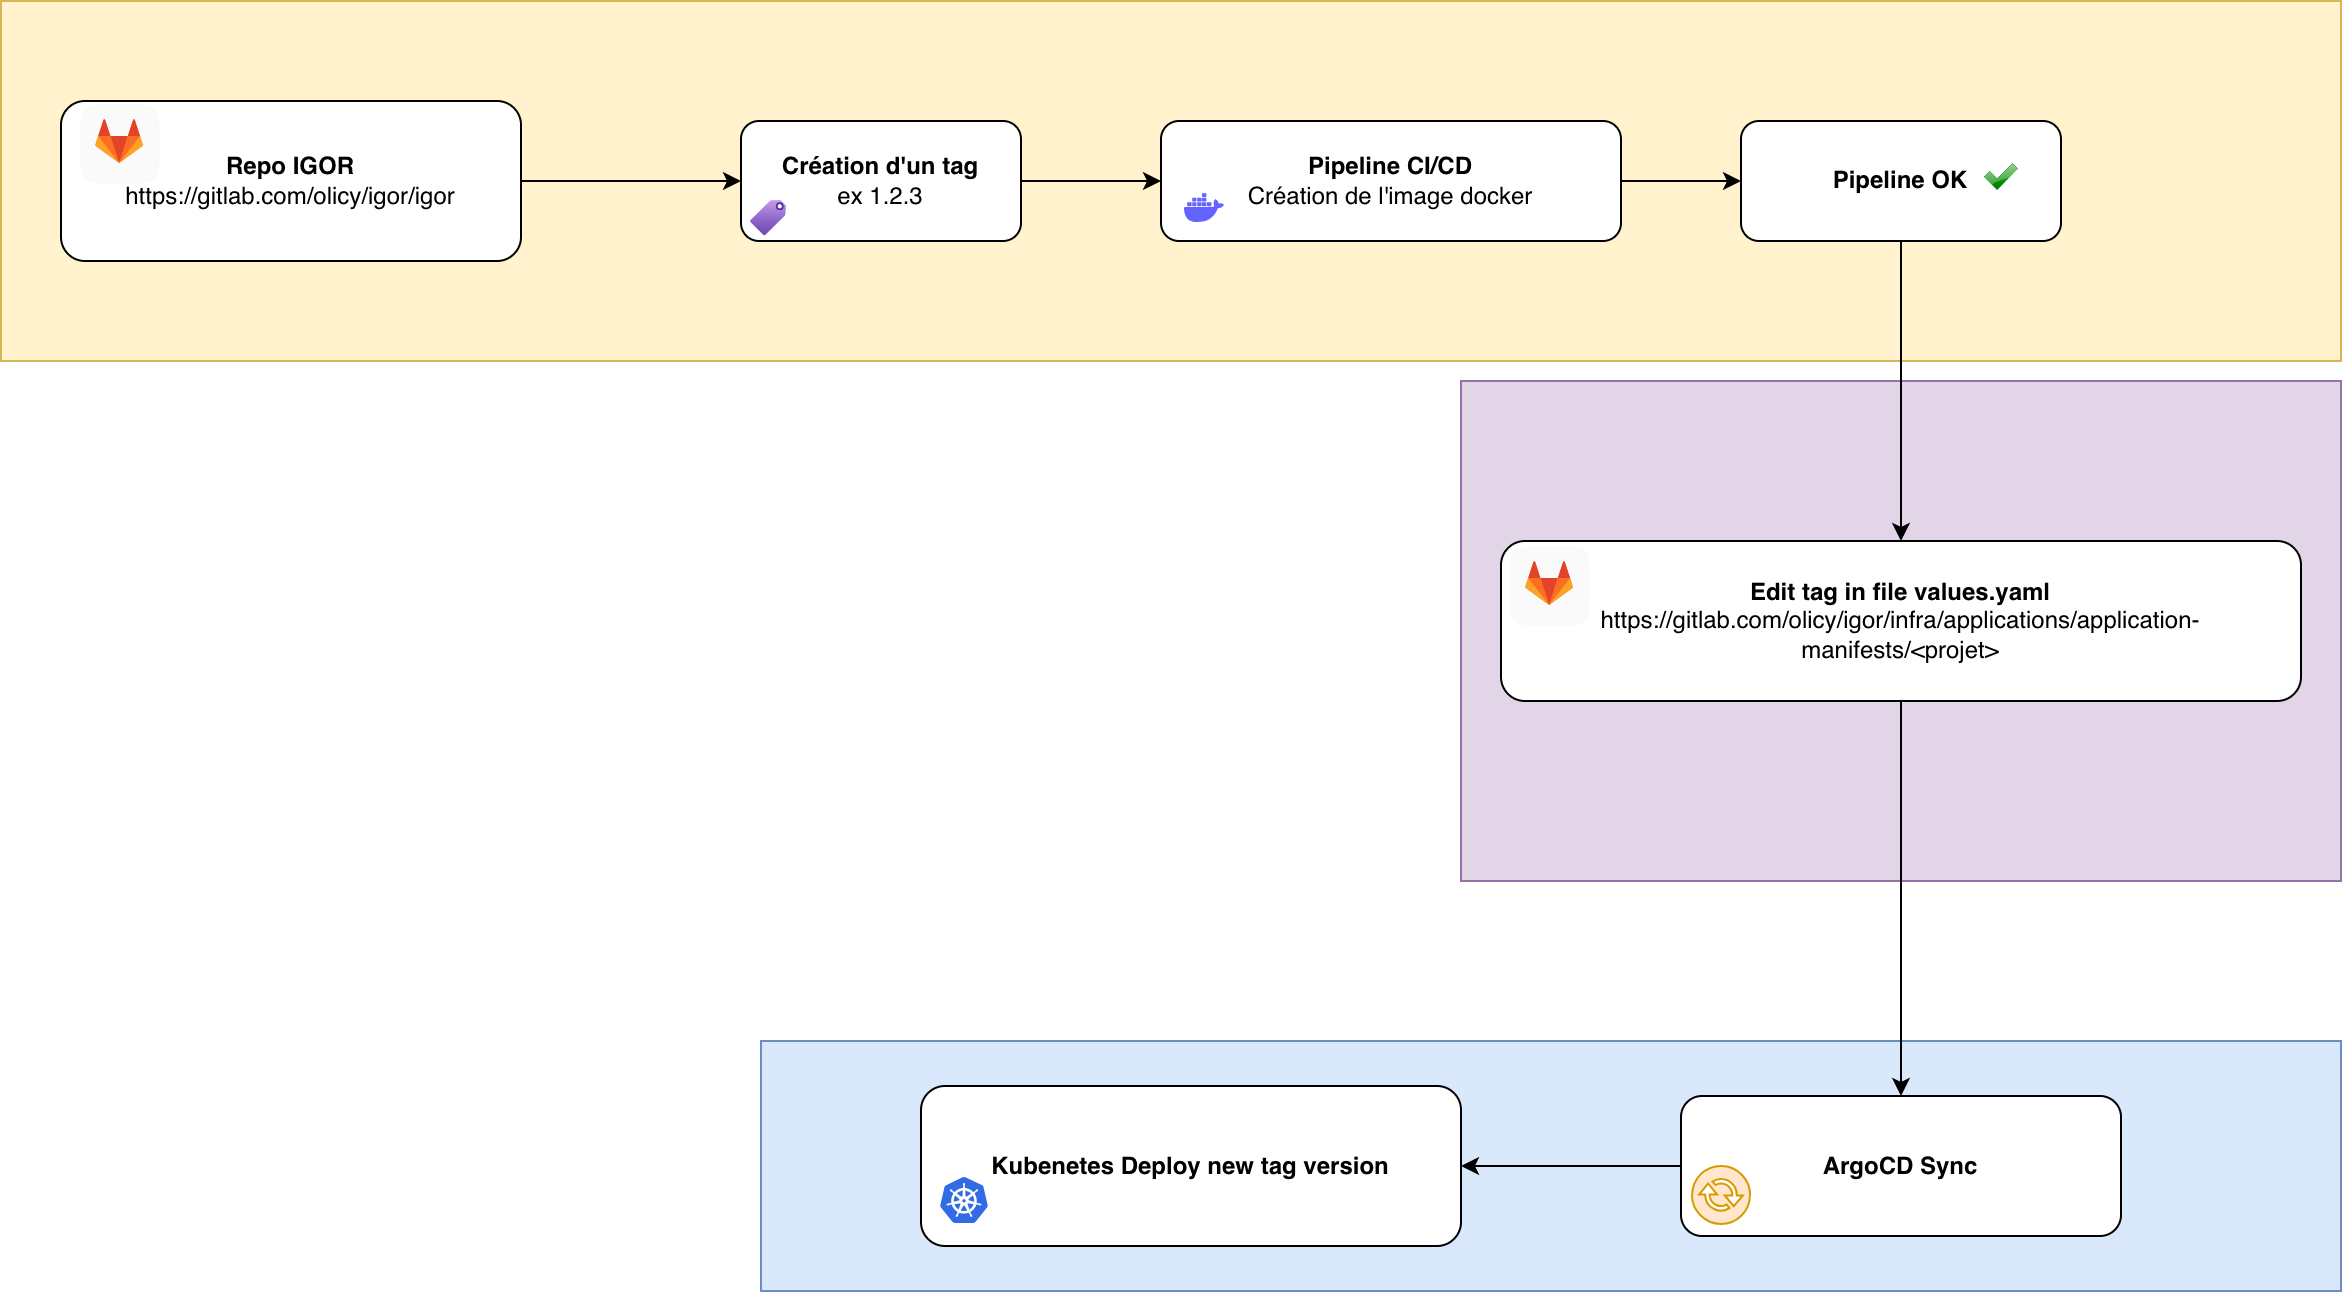The height and width of the screenshot is (1292, 2342).
Task: Click the arrow between ArgoCD Sync and Kubernetes node
Action: click(x=1570, y=1165)
